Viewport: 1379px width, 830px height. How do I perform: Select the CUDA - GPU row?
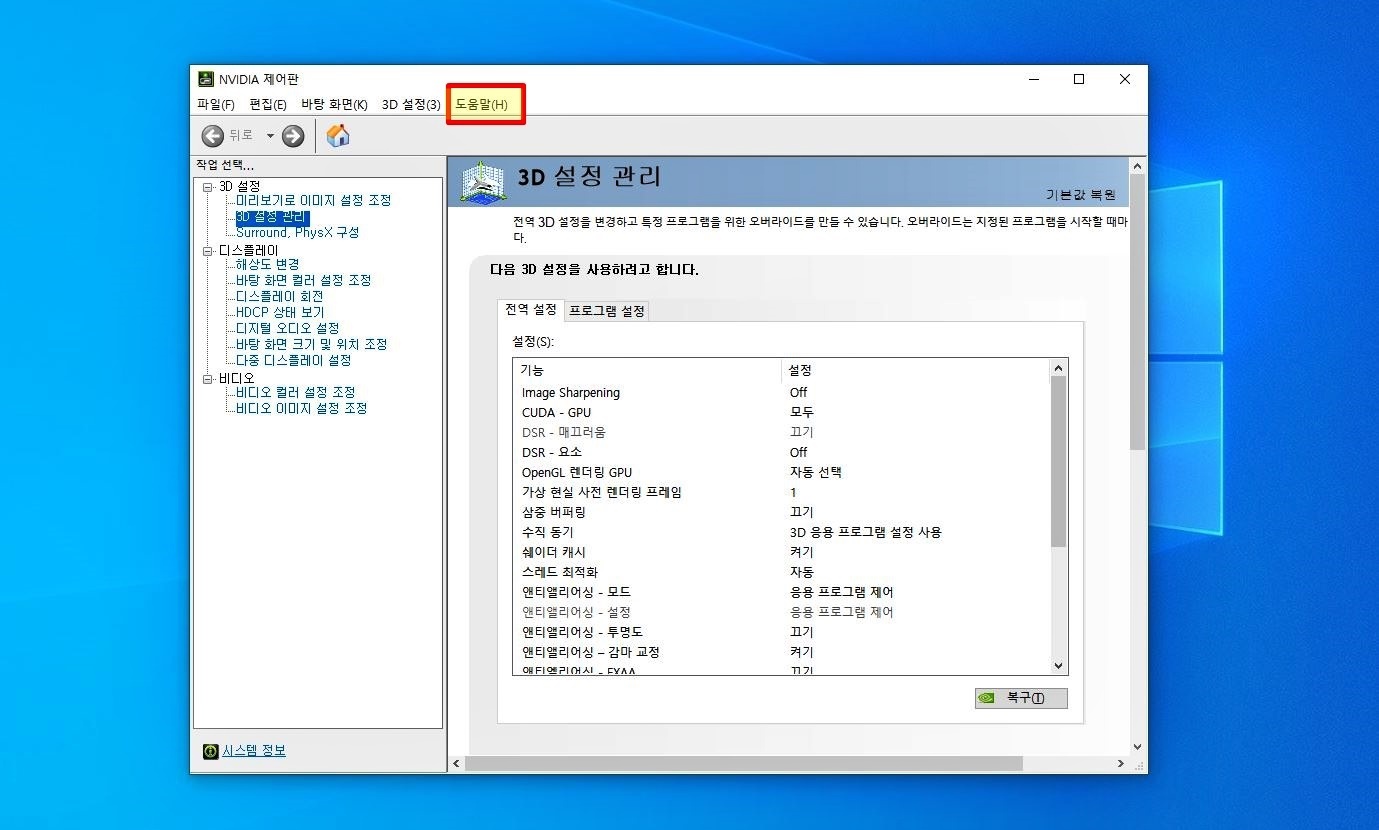tap(782, 412)
